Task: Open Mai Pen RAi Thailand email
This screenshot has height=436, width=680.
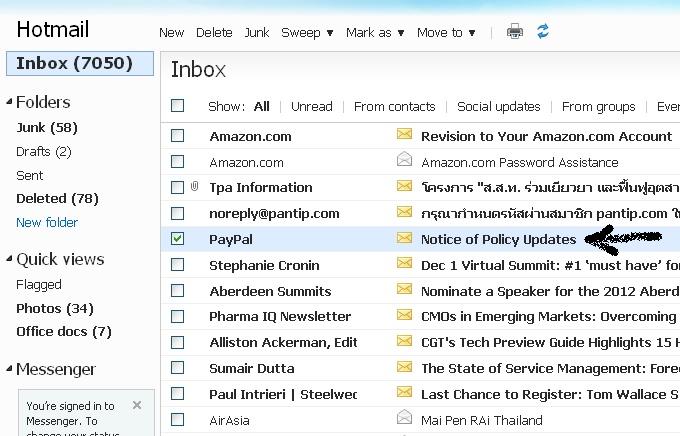Action: tap(482, 420)
